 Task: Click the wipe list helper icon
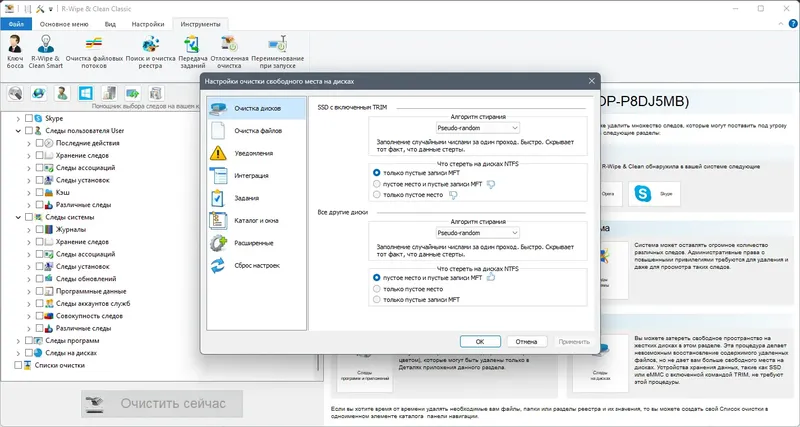click(x=156, y=93)
